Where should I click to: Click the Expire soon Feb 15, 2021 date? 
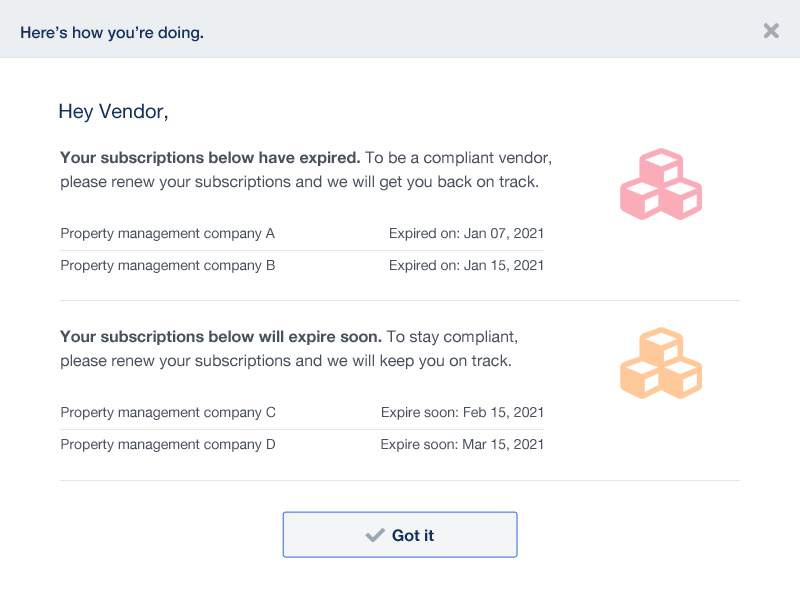click(x=462, y=413)
